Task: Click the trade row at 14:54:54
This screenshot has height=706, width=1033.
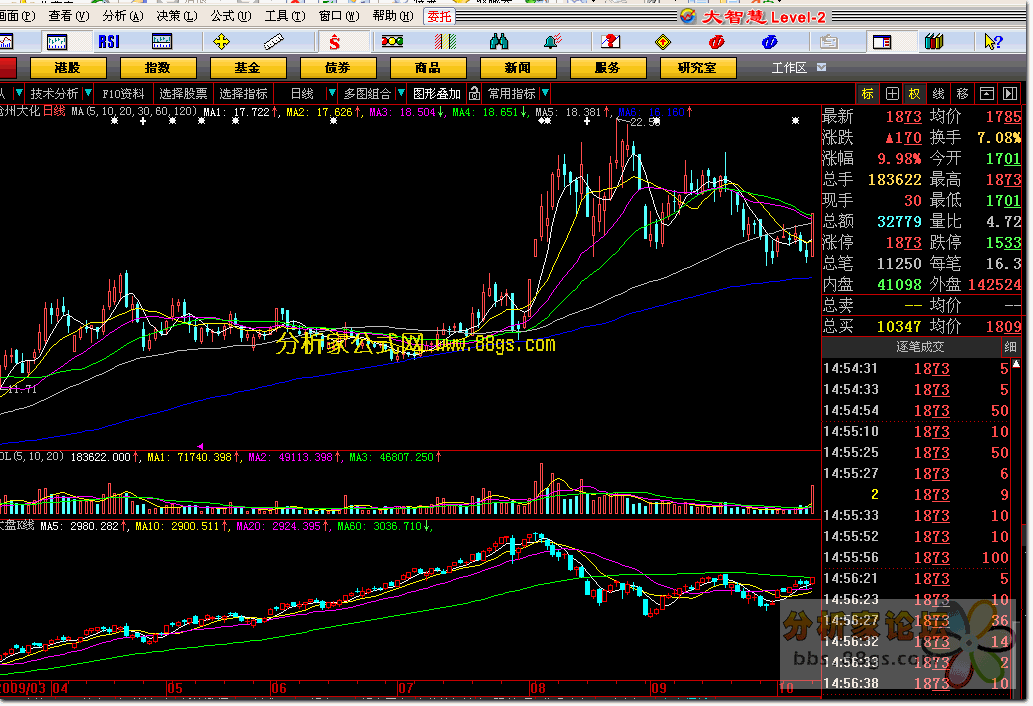Action: click(916, 410)
